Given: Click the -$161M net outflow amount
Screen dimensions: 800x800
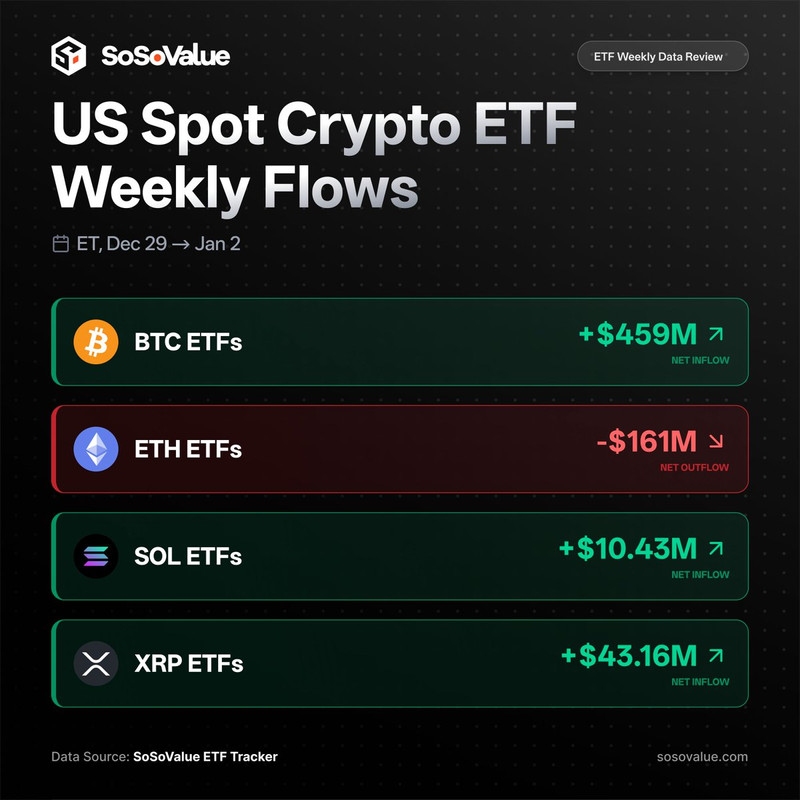Looking at the screenshot, I should [646, 442].
